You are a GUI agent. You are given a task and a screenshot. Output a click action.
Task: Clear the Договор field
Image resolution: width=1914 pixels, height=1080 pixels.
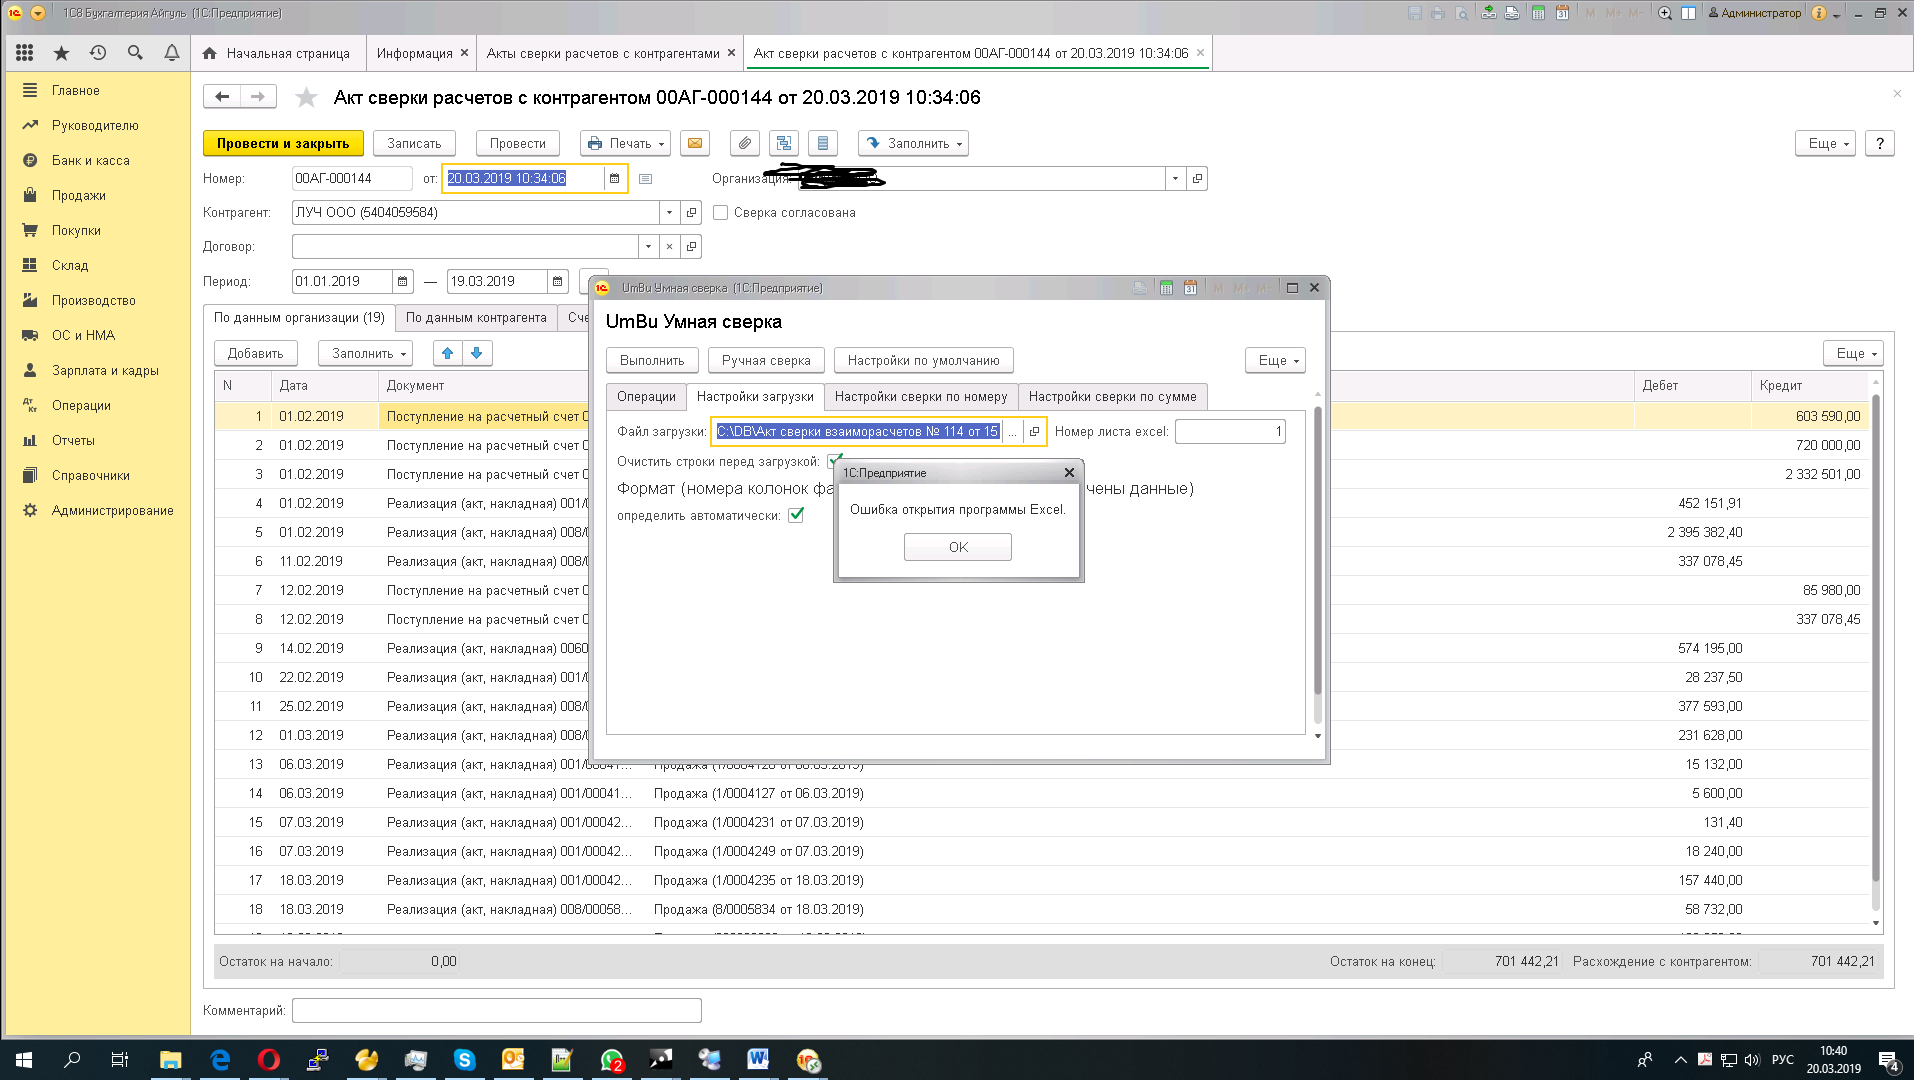(x=670, y=246)
